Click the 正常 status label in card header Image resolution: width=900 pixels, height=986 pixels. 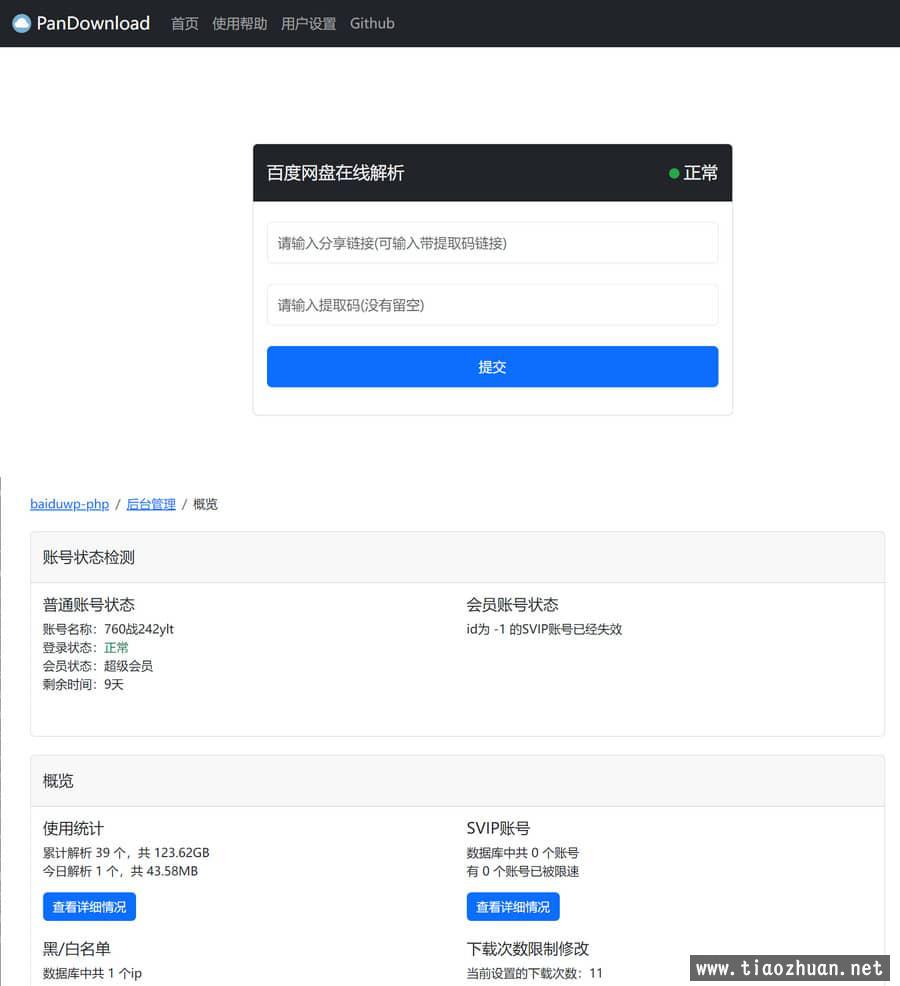tap(701, 173)
